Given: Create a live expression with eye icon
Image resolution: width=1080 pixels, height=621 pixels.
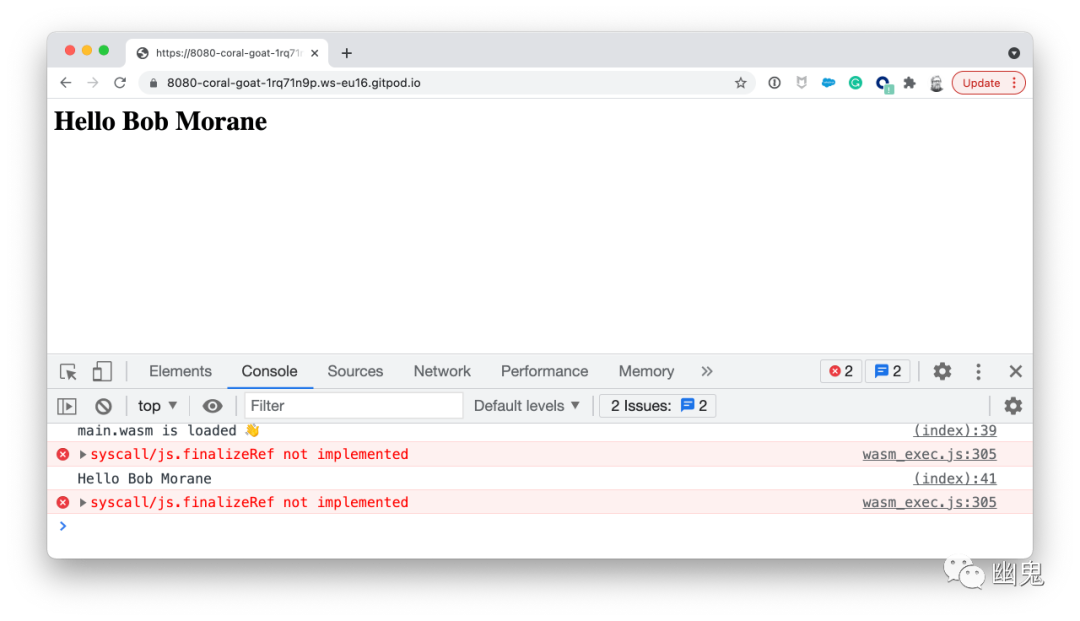Looking at the screenshot, I should 212,406.
